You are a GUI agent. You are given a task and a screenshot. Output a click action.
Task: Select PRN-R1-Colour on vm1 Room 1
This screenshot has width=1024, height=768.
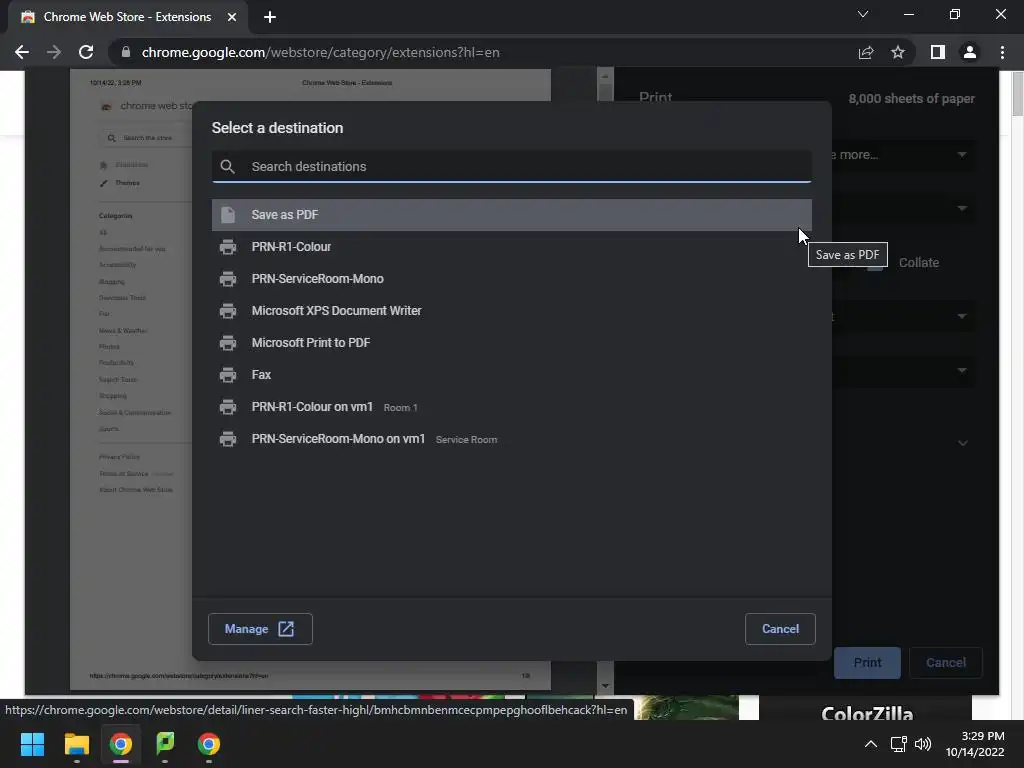[x=511, y=407]
